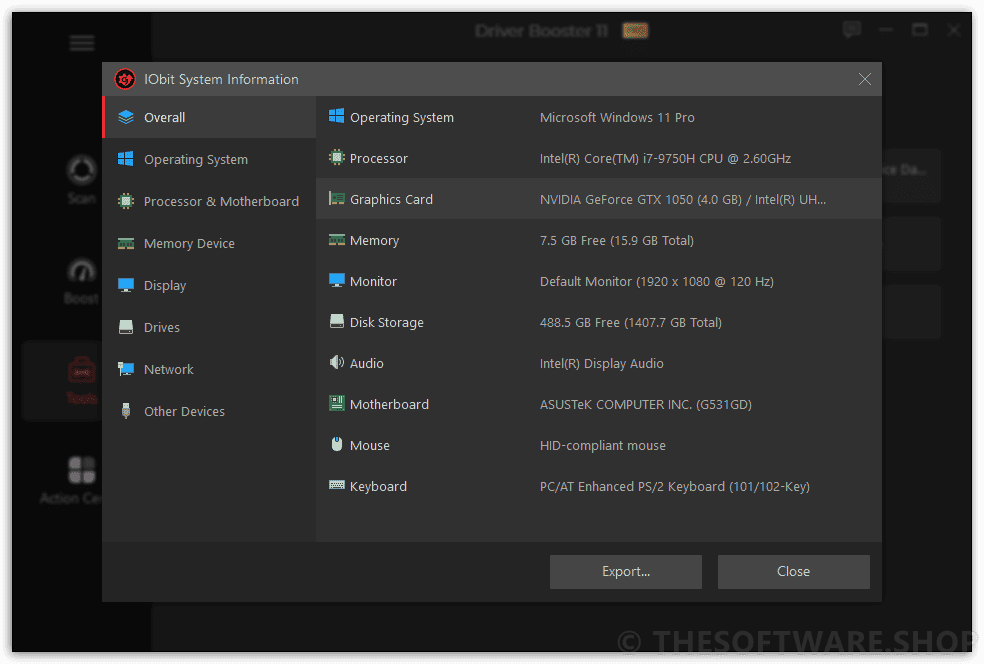Select the NVIDIA GeForce GTX 1050 value
The image size is (984, 664).
(x=683, y=200)
